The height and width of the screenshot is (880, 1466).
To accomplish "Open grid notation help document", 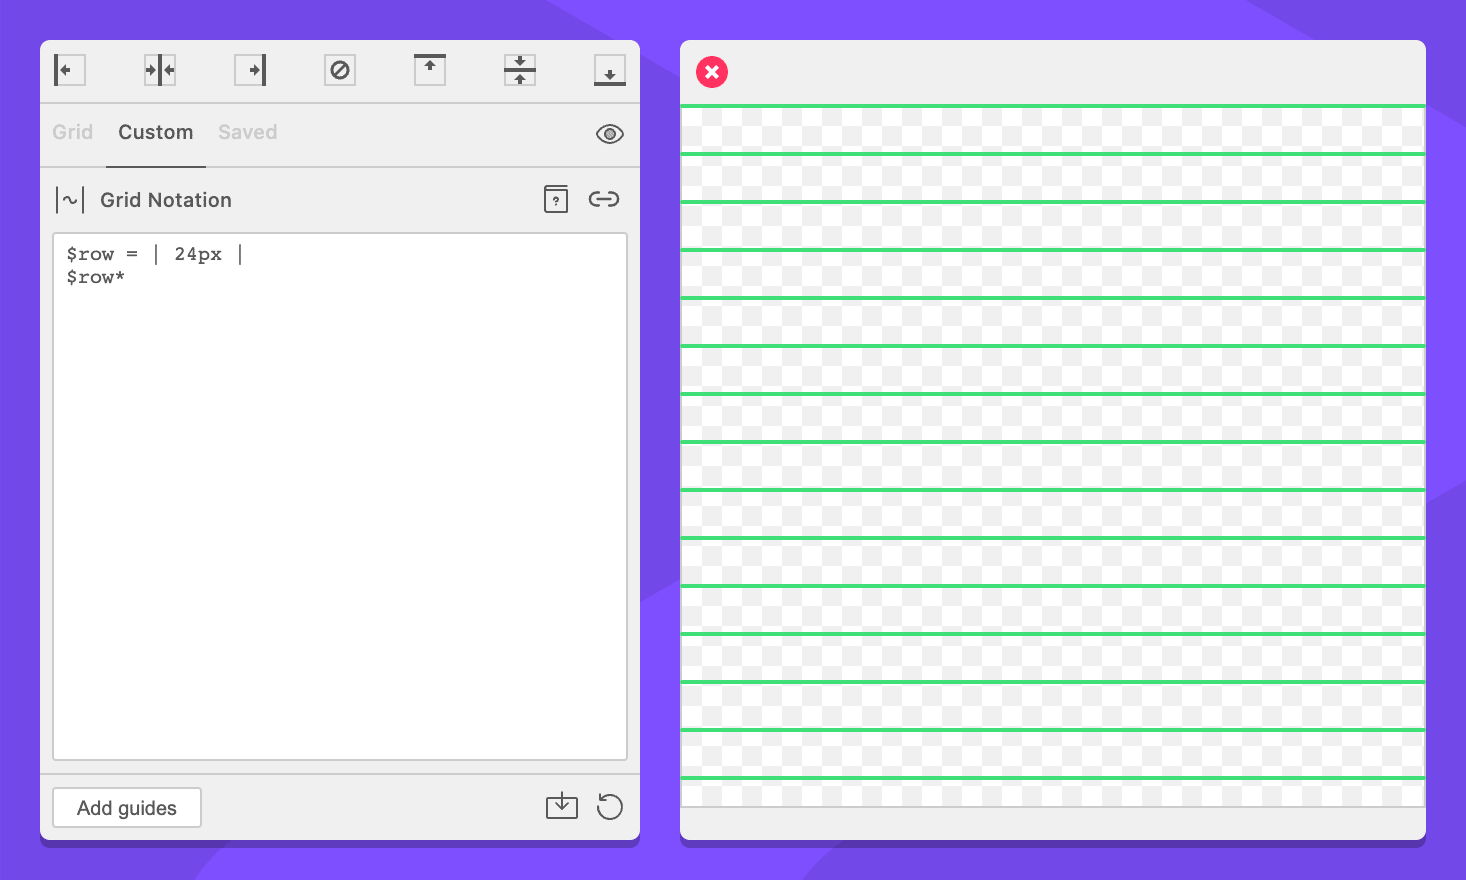I will (x=556, y=199).
